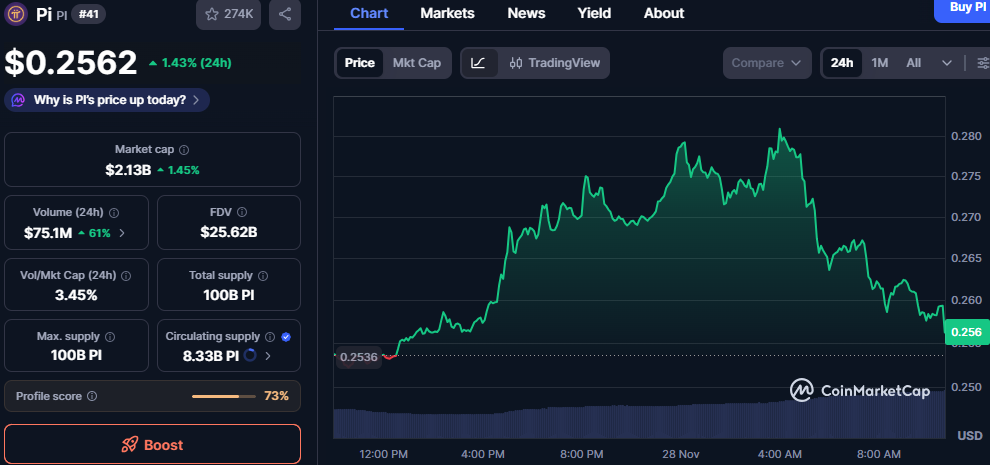The width and height of the screenshot is (990, 465).
Task: Open the Compare dropdown
Action: [x=766, y=63]
